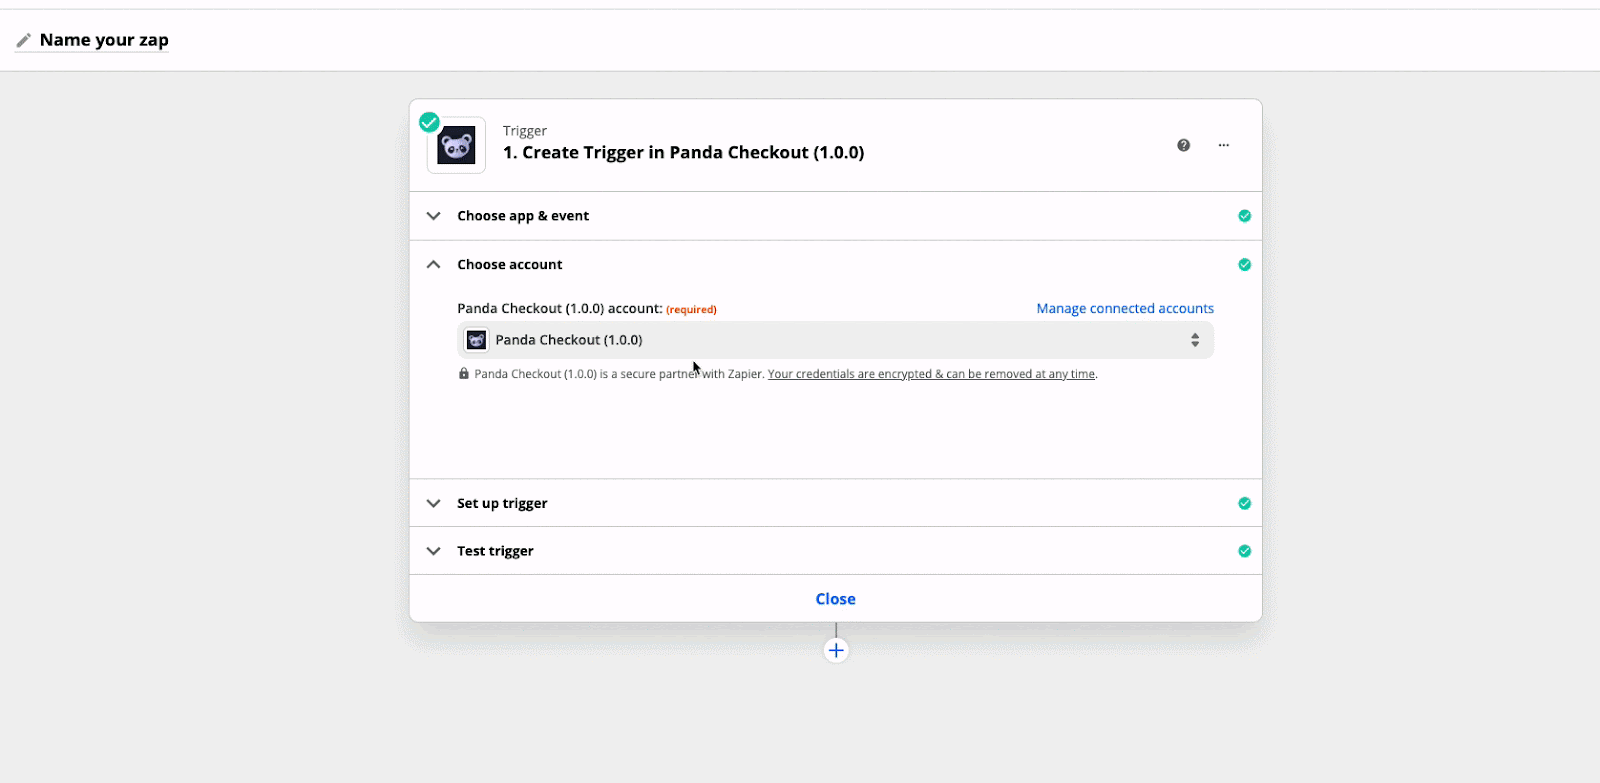Add a step with the plus button
The height and width of the screenshot is (783, 1600).
[x=836, y=651]
